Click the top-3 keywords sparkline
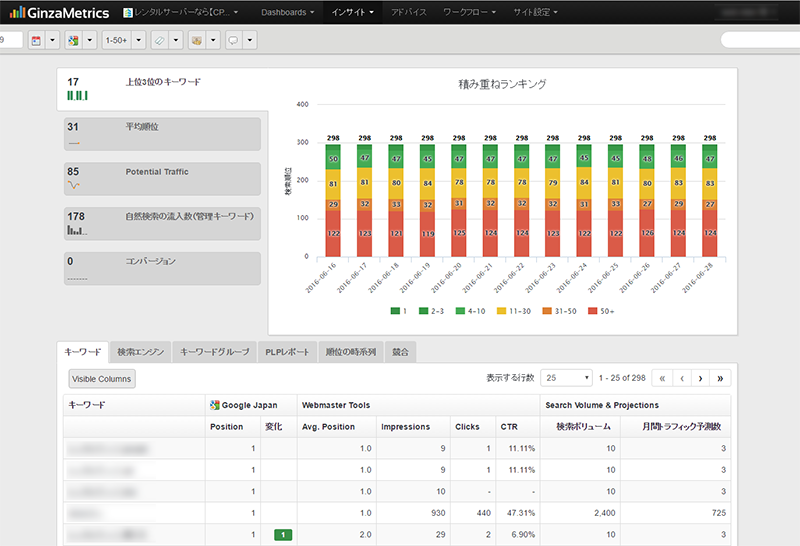Image resolution: width=800 pixels, height=546 pixels. pyautogui.click(x=78, y=95)
